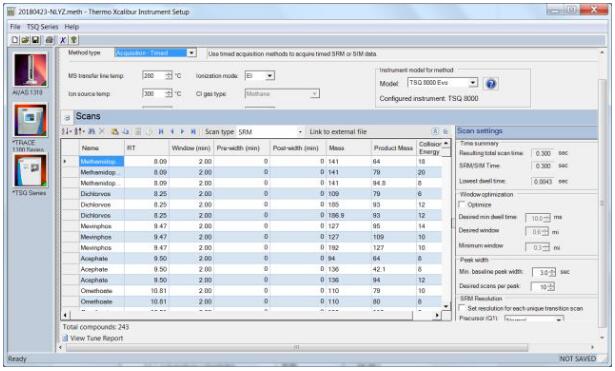
Task: Click Link to external file button
Action: click(338, 132)
